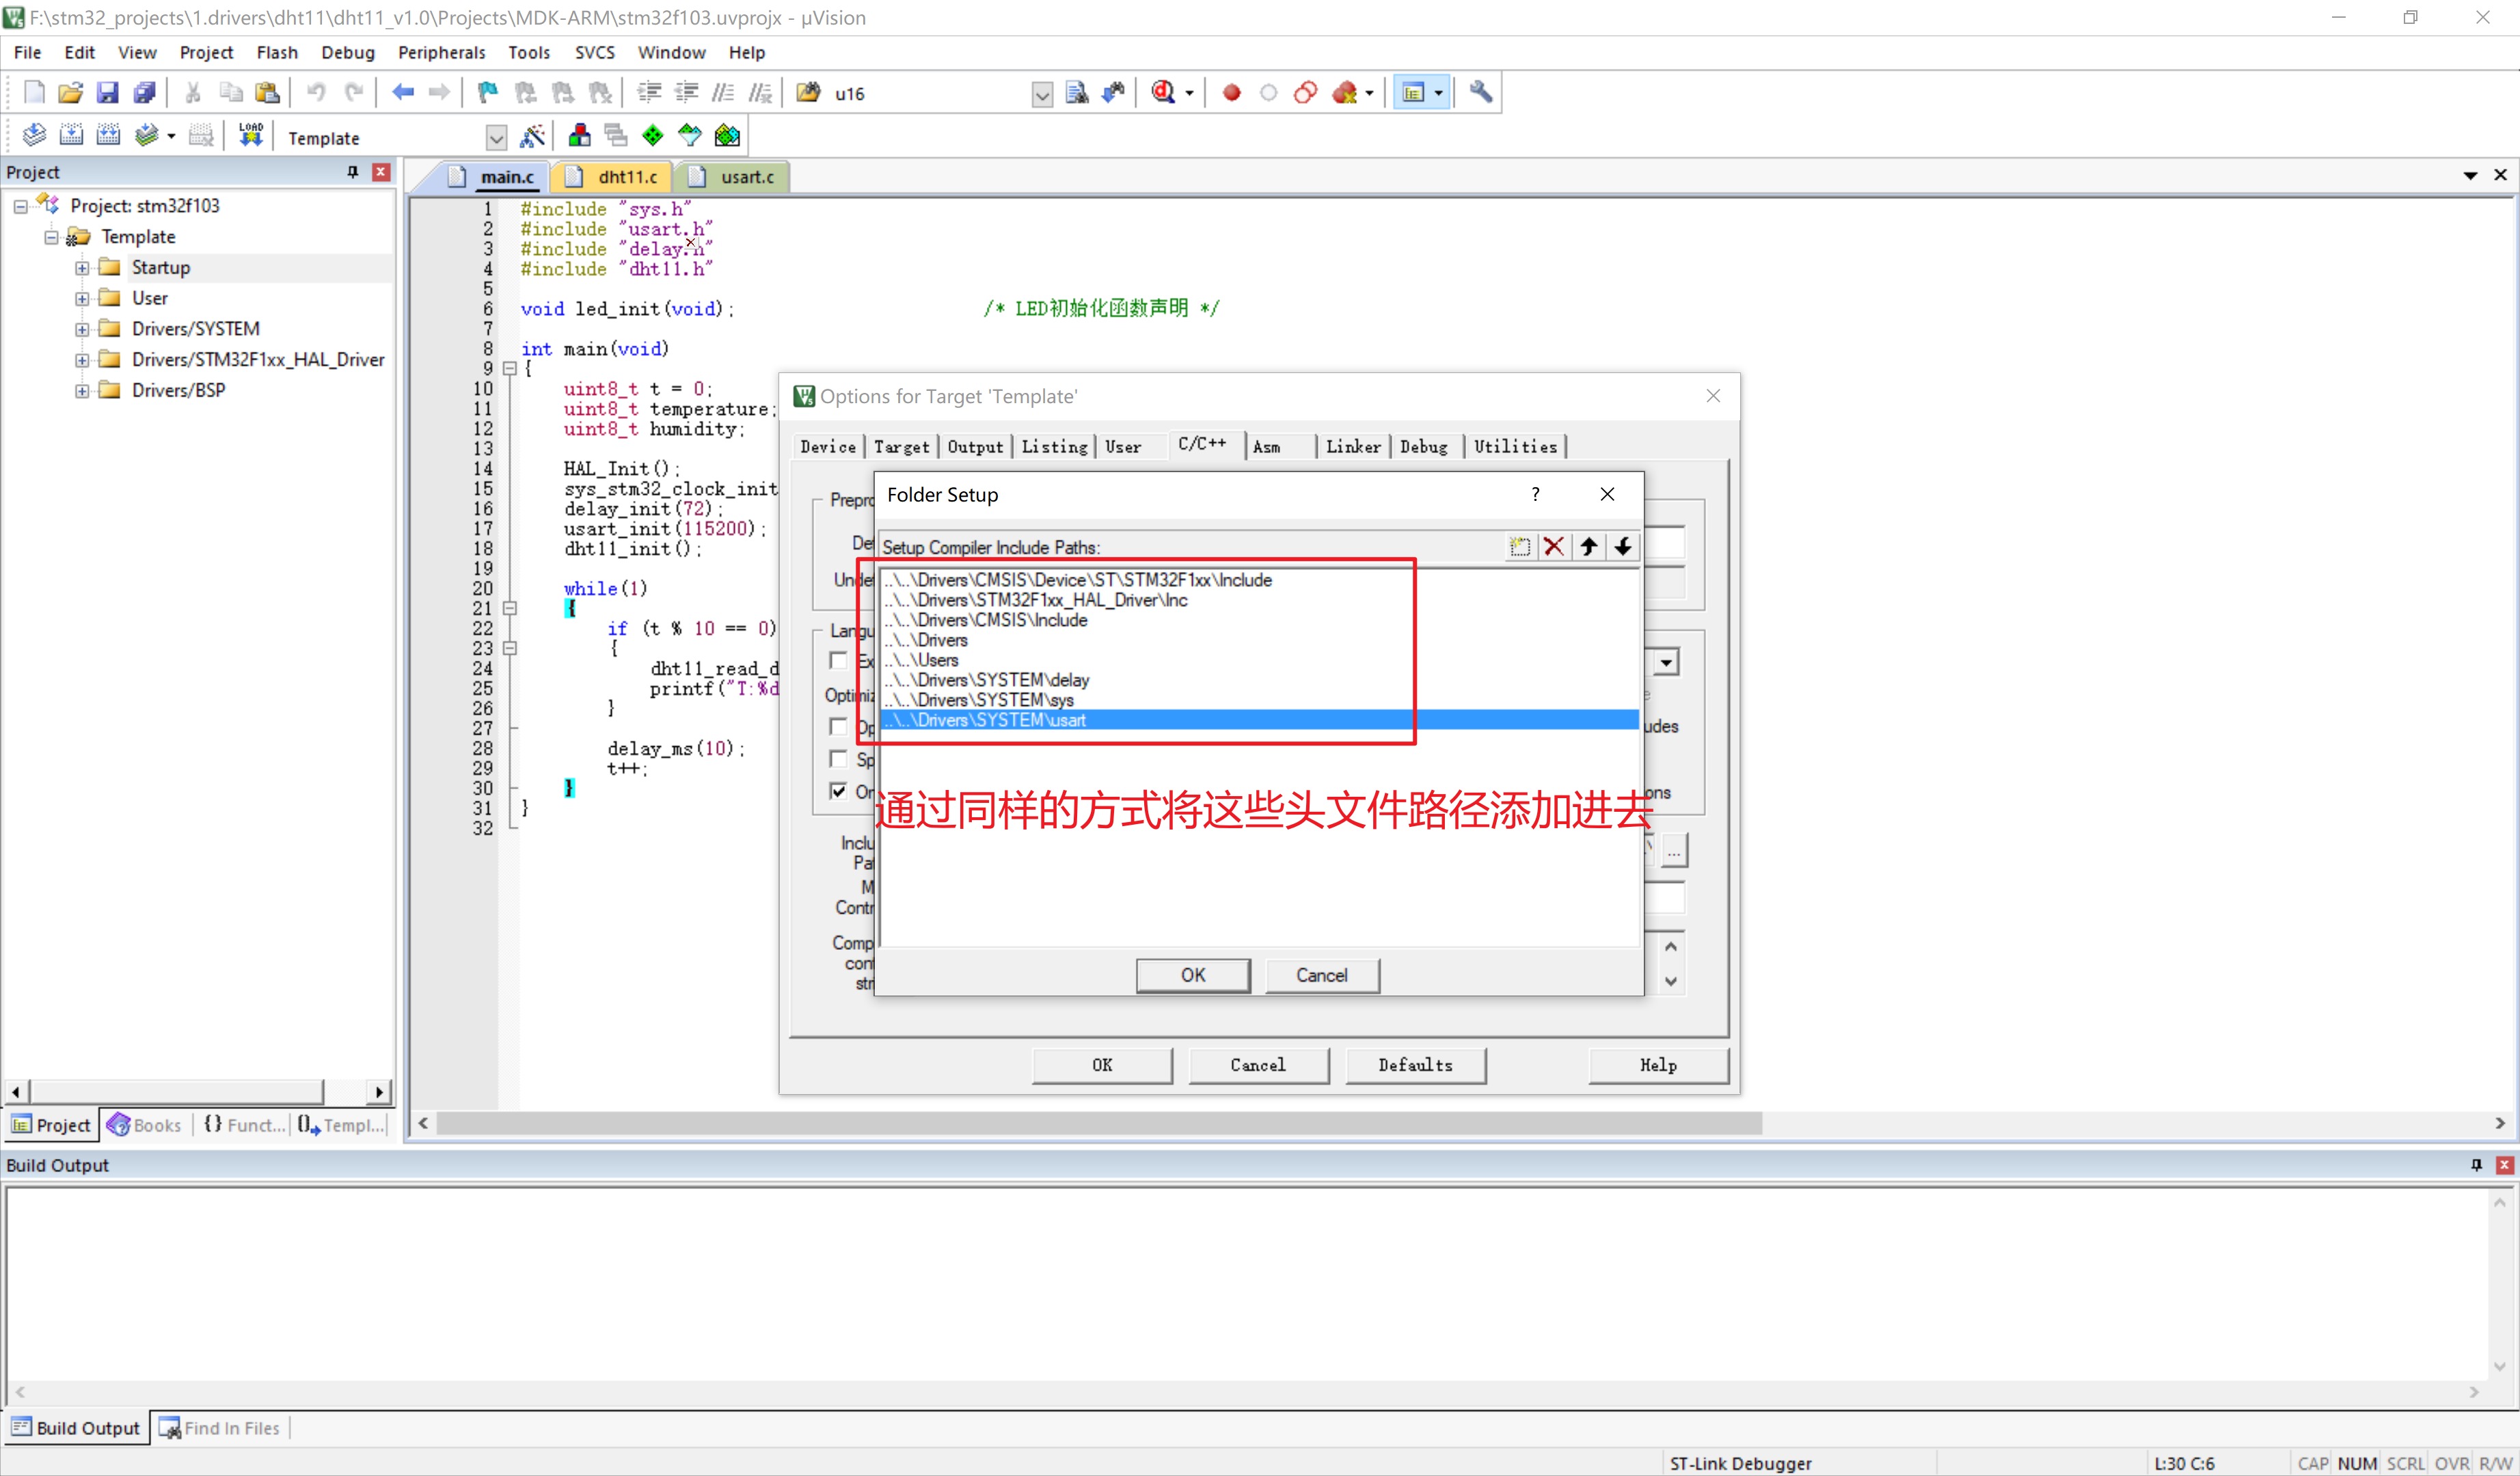Toggle the checked checkbox in C/C++ options
Image resolution: width=2520 pixels, height=1476 pixels.
tap(838, 791)
